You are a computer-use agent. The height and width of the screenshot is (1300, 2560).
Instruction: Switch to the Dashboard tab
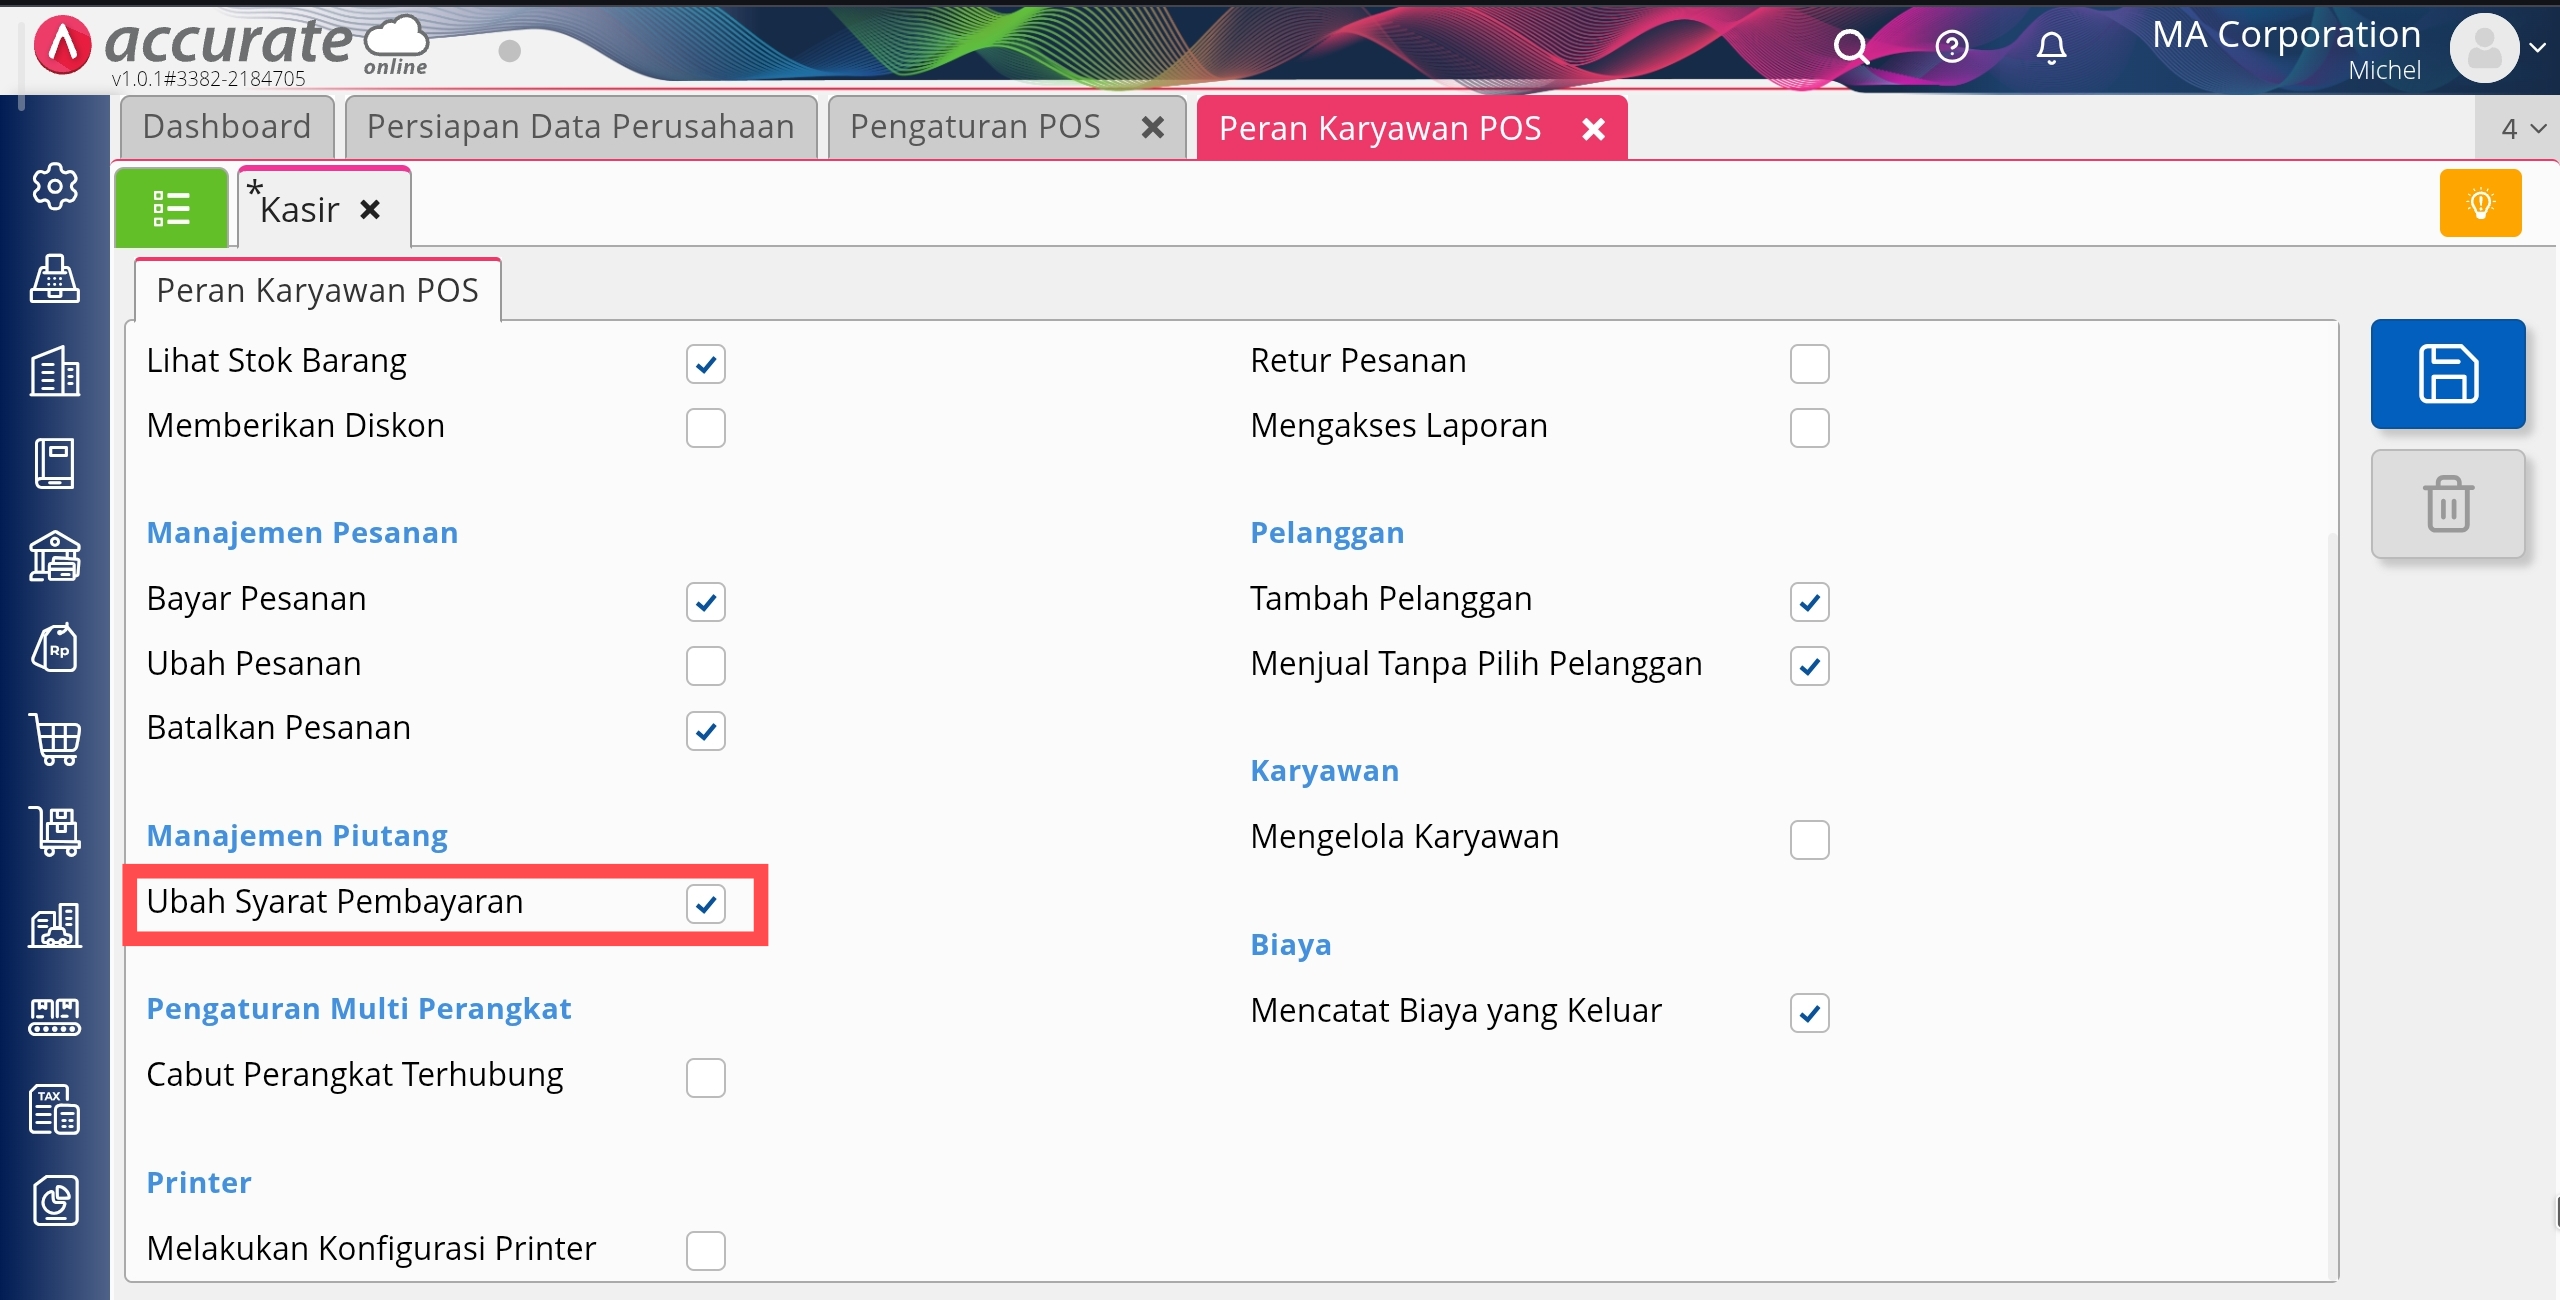coord(227,127)
